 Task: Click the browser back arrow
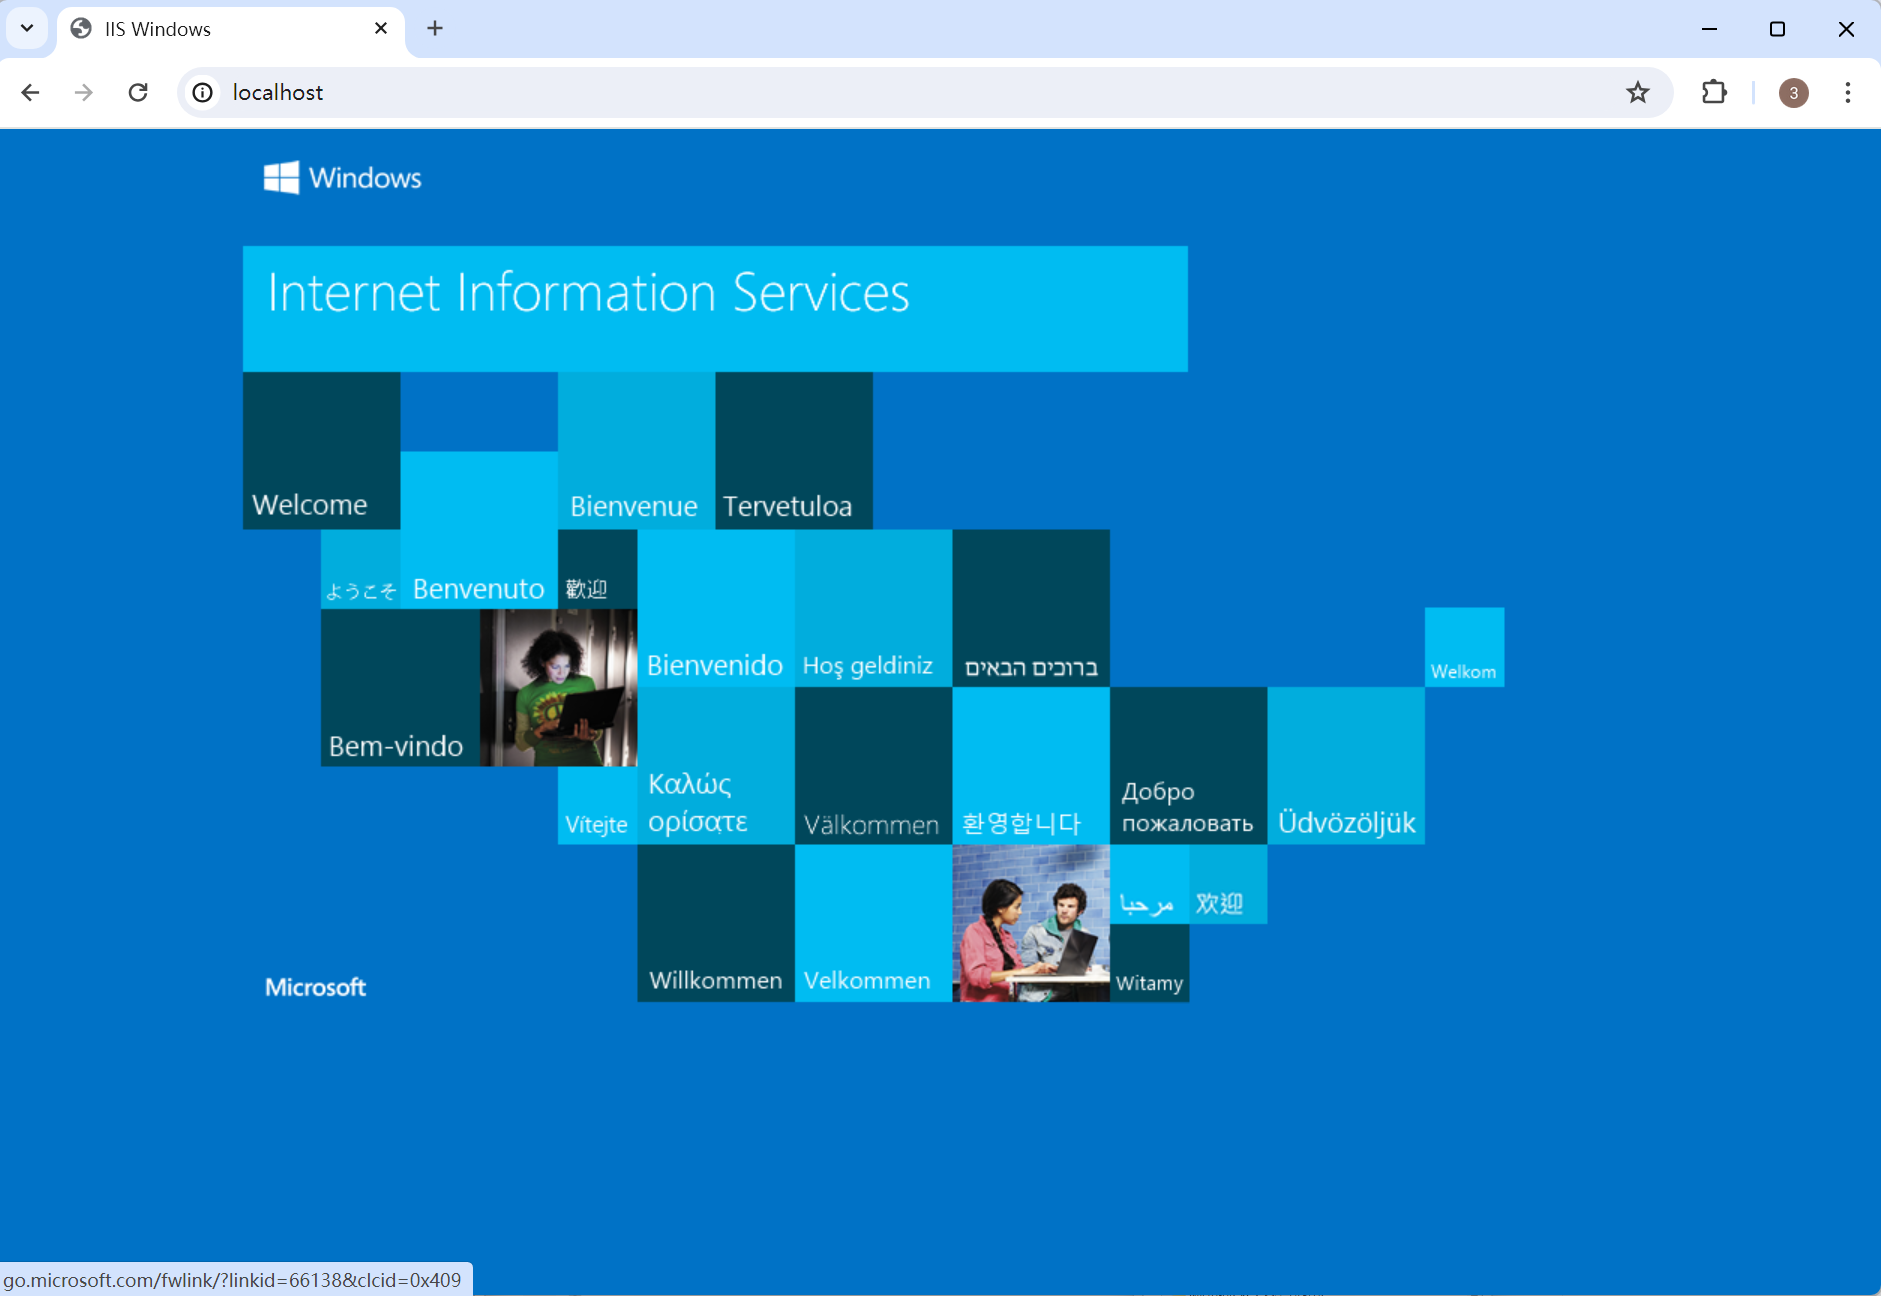coord(30,93)
